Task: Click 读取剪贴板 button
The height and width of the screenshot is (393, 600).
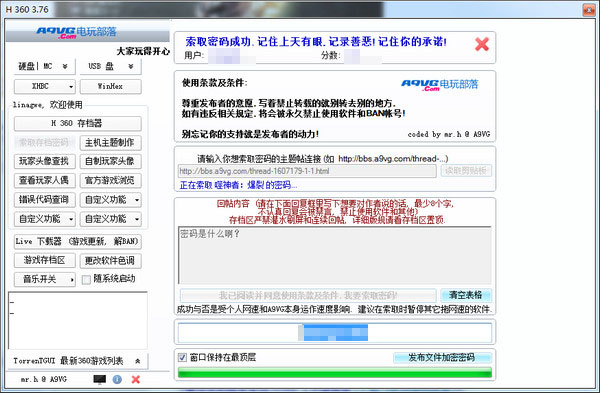Action: tap(466, 171)
